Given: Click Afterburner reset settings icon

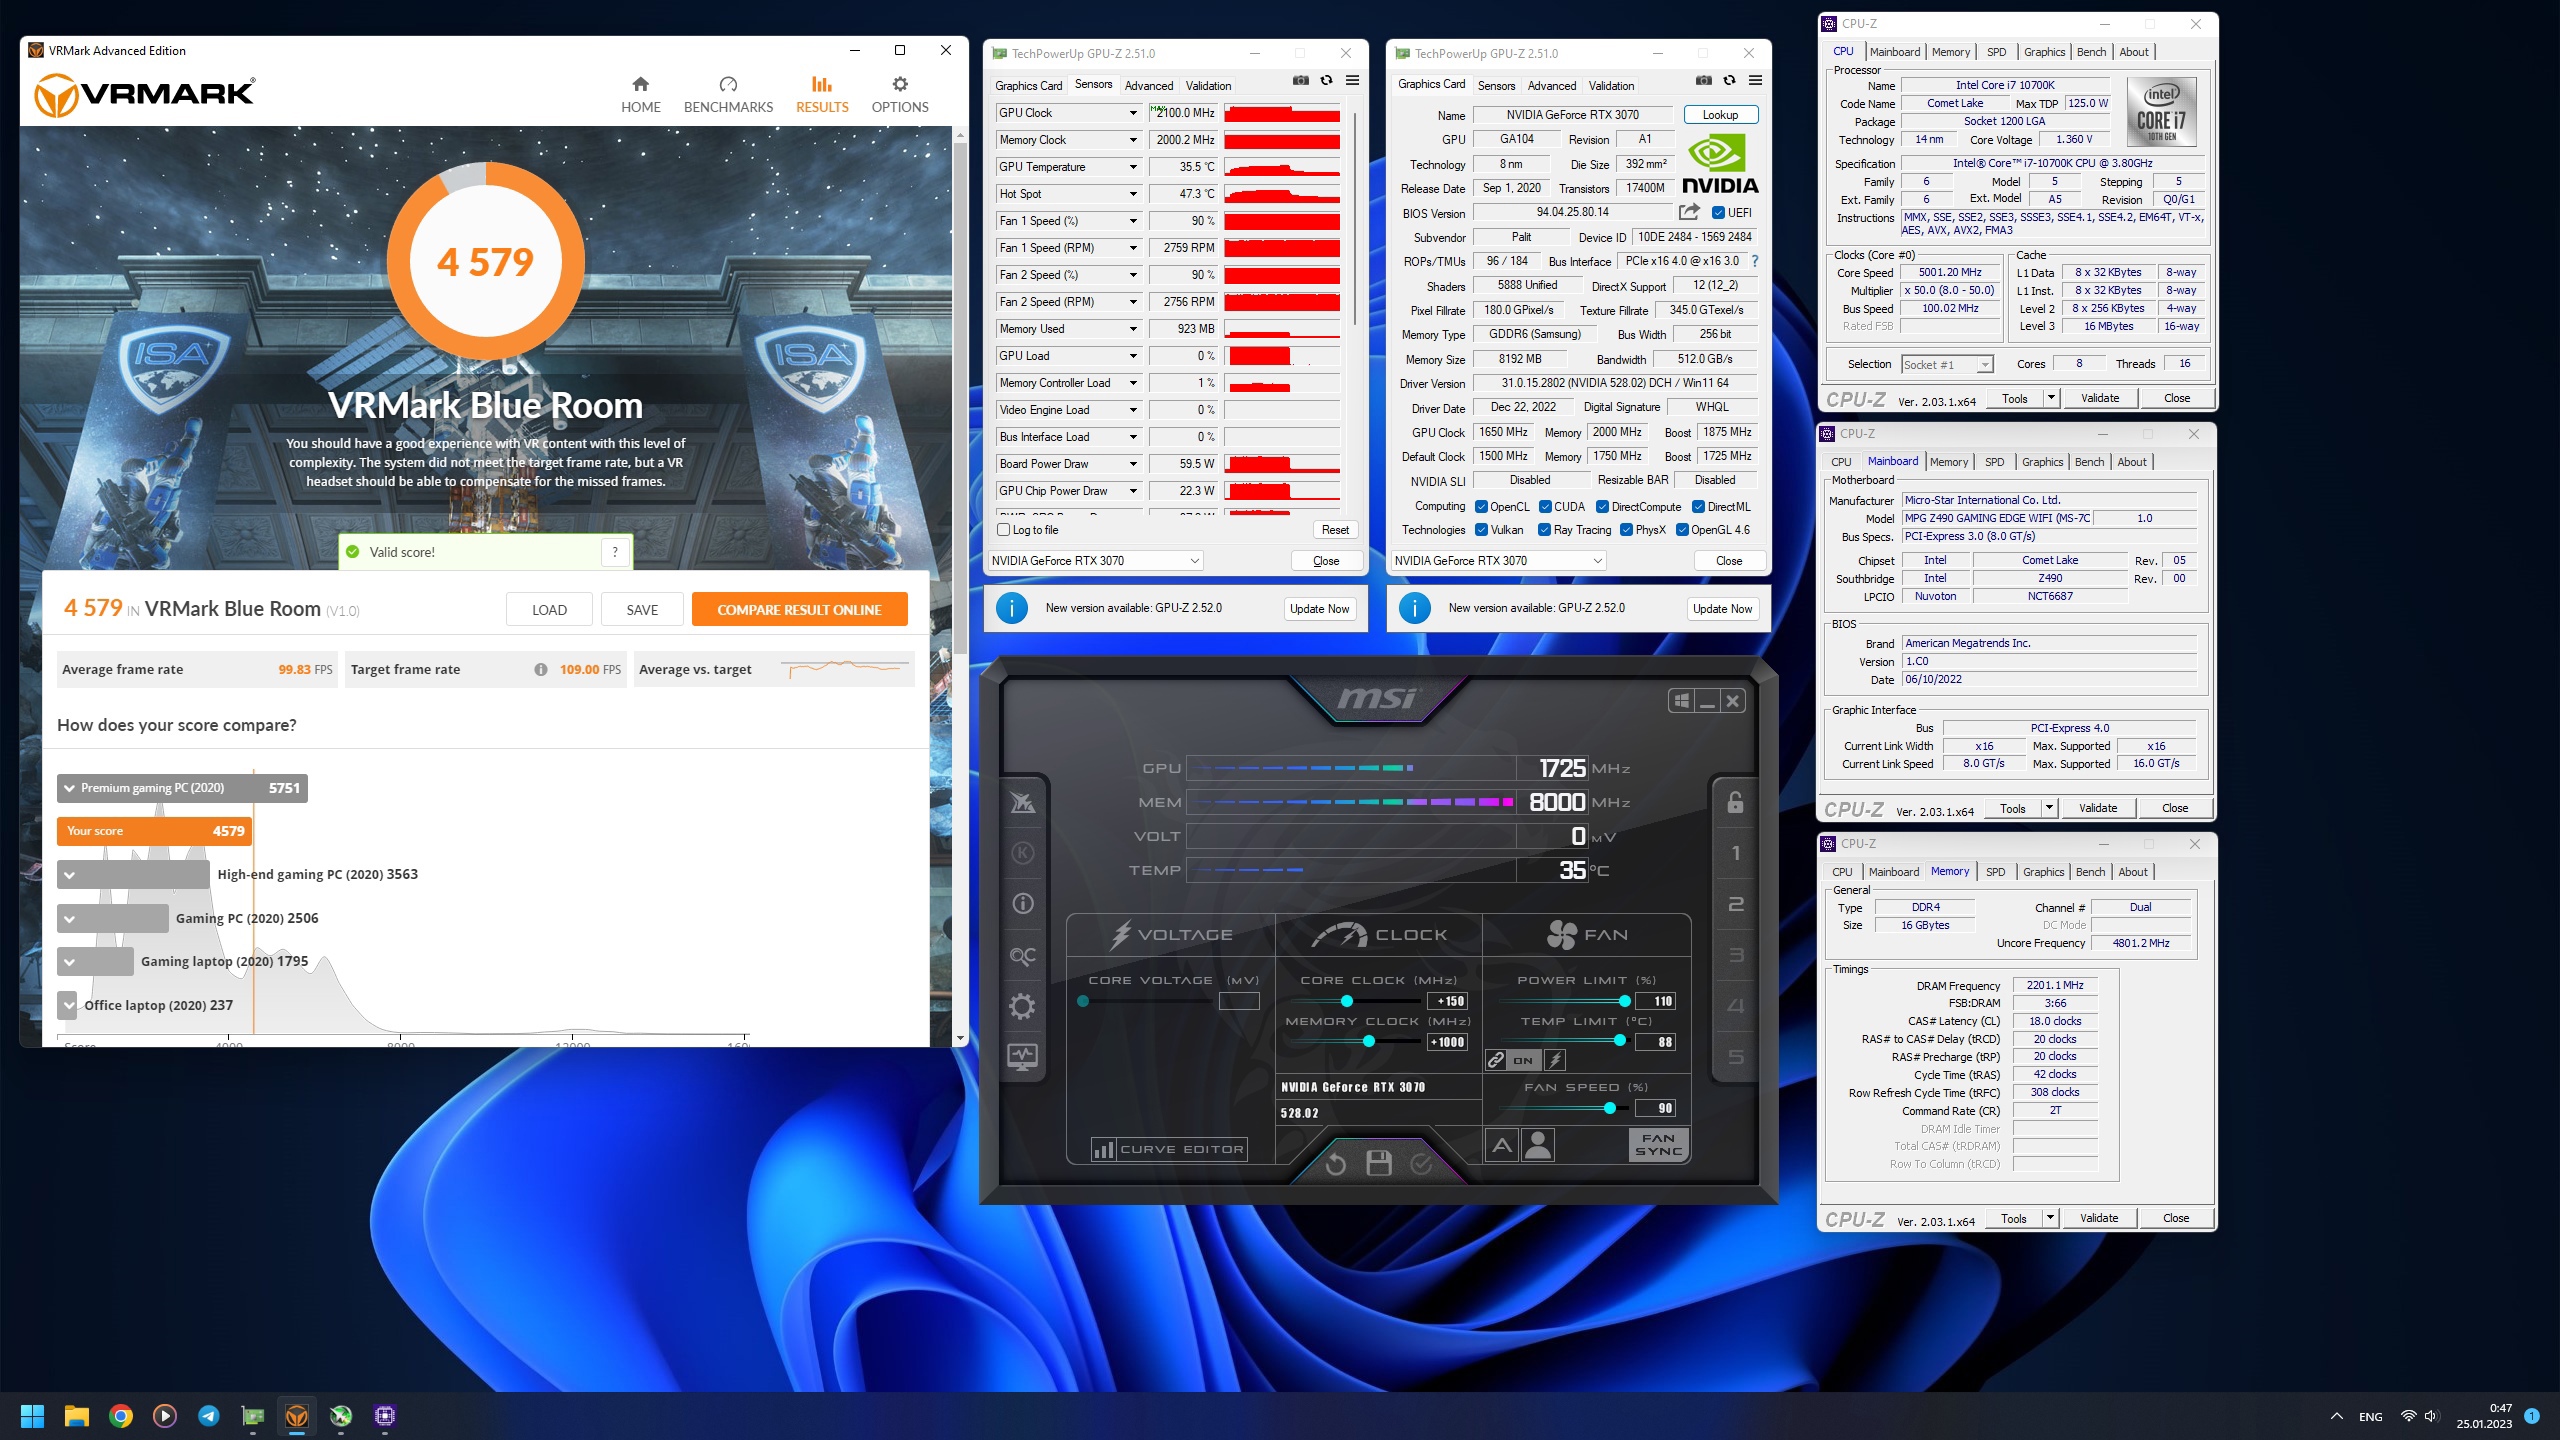Looking at the screenshot, I should point(1335,1163).
